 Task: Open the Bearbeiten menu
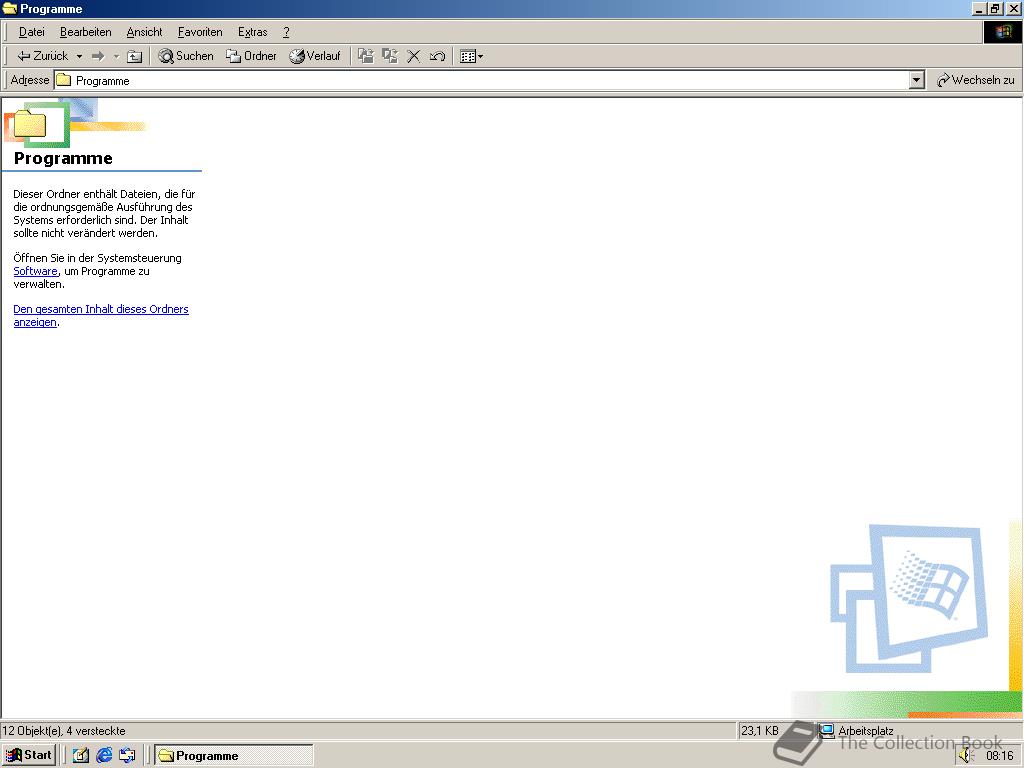coord(86,32)
